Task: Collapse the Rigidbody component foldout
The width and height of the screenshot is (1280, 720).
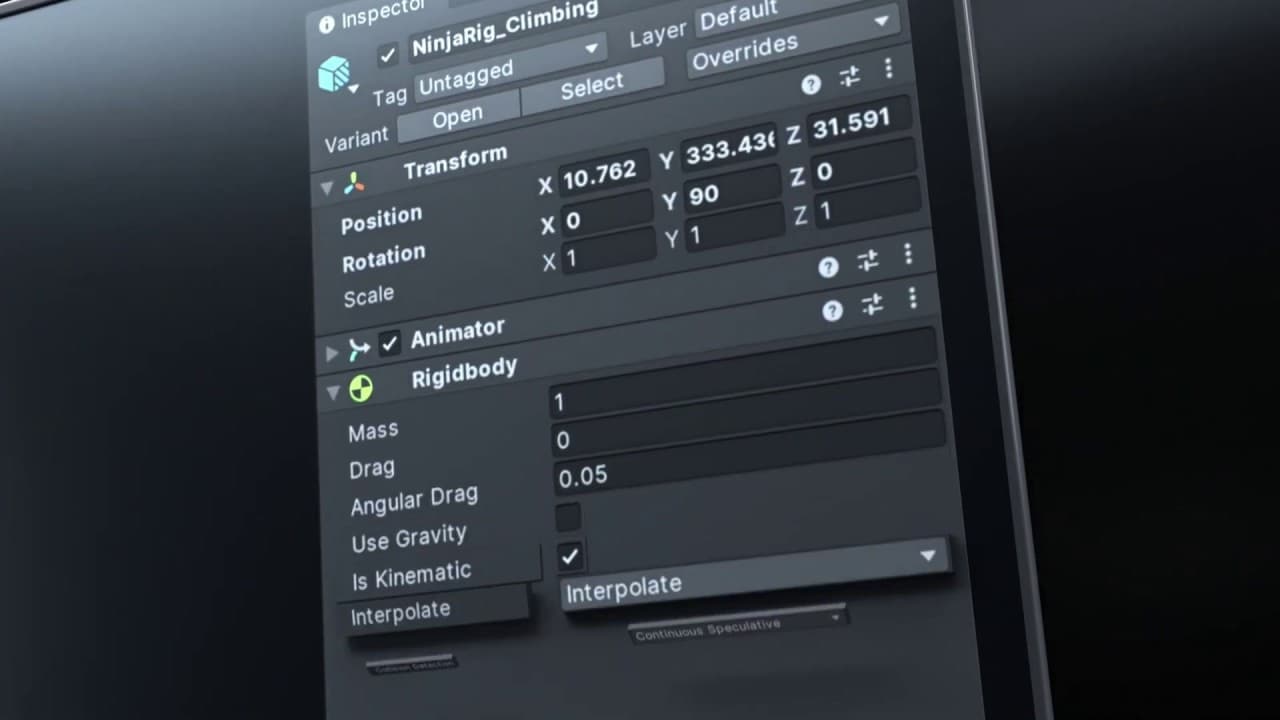Action: click(334, 393)
